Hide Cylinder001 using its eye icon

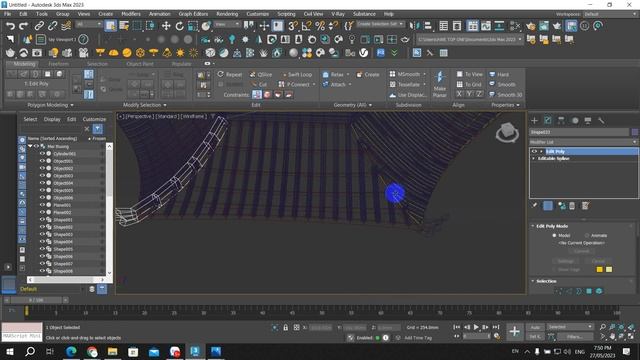(x=42, y=154)
